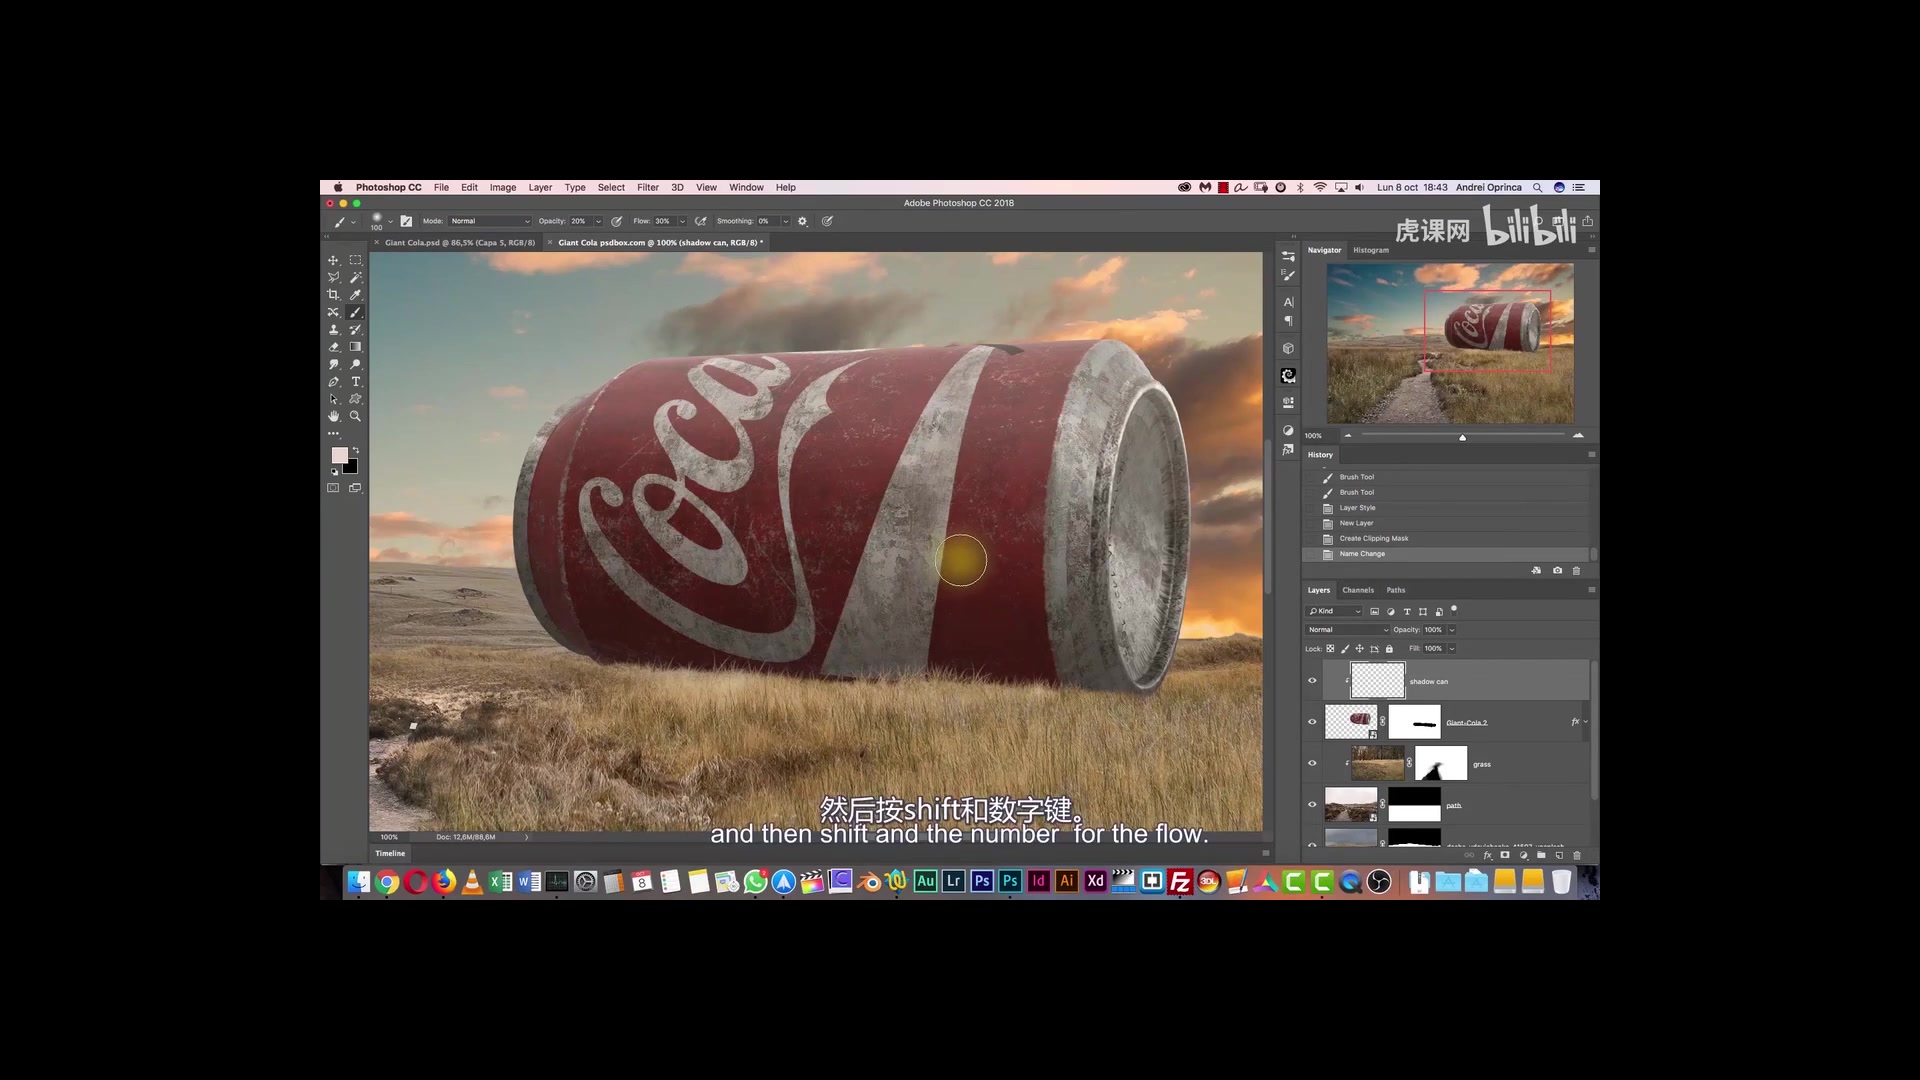The image size is (1920, 1080).
Task: Select the Crop tool
Action: coord(334,295)
